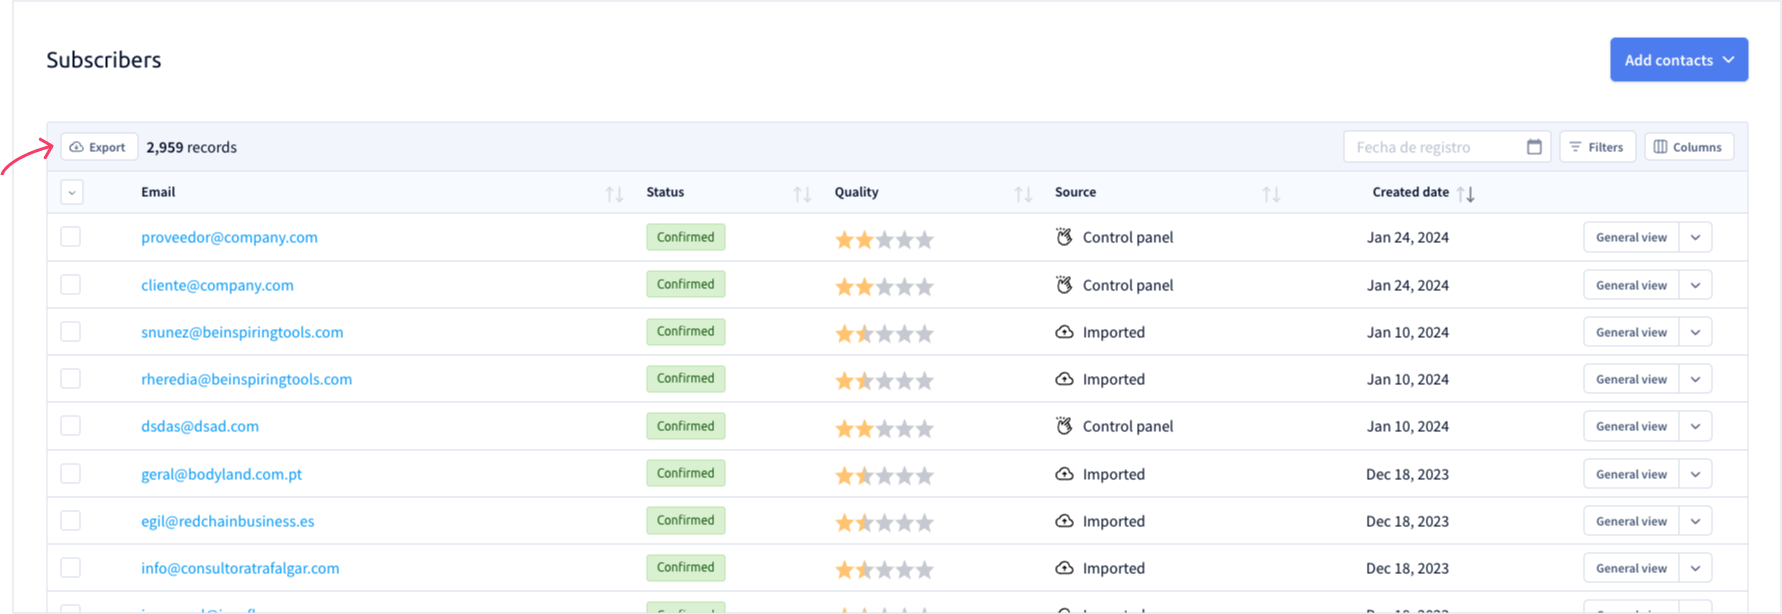Open egil@redchainbusiness.es subscriber link
Image resolution: width=1782 pixels, height=614 pixels.
tap(227, 521)
